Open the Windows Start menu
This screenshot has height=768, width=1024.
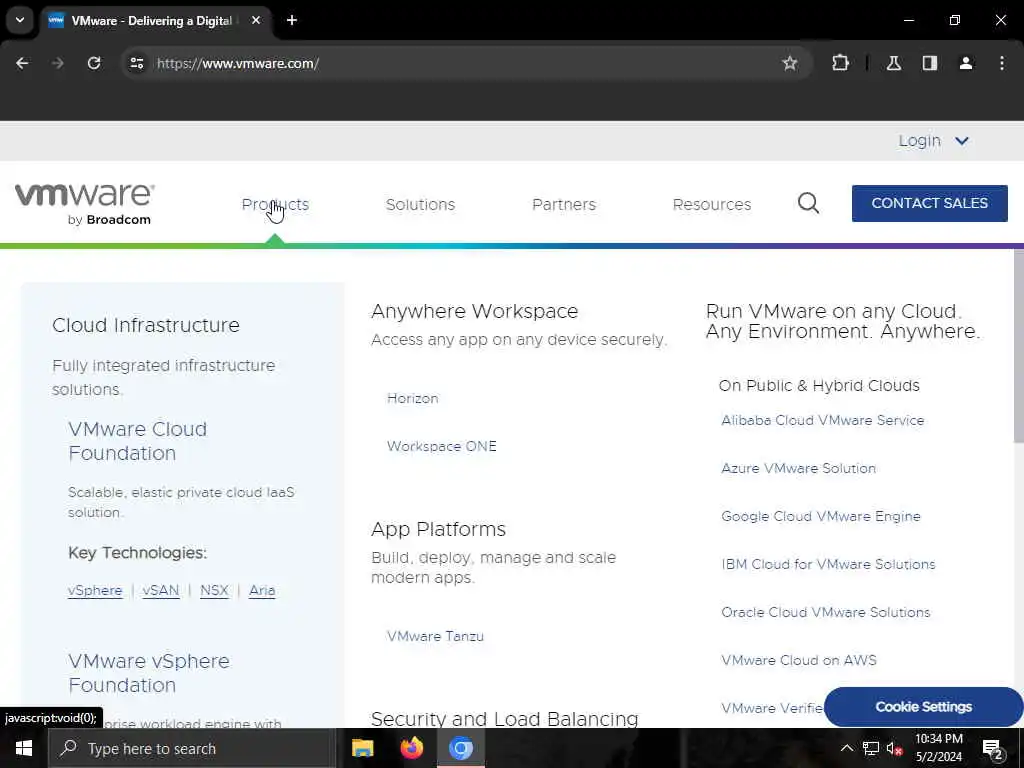24,748
